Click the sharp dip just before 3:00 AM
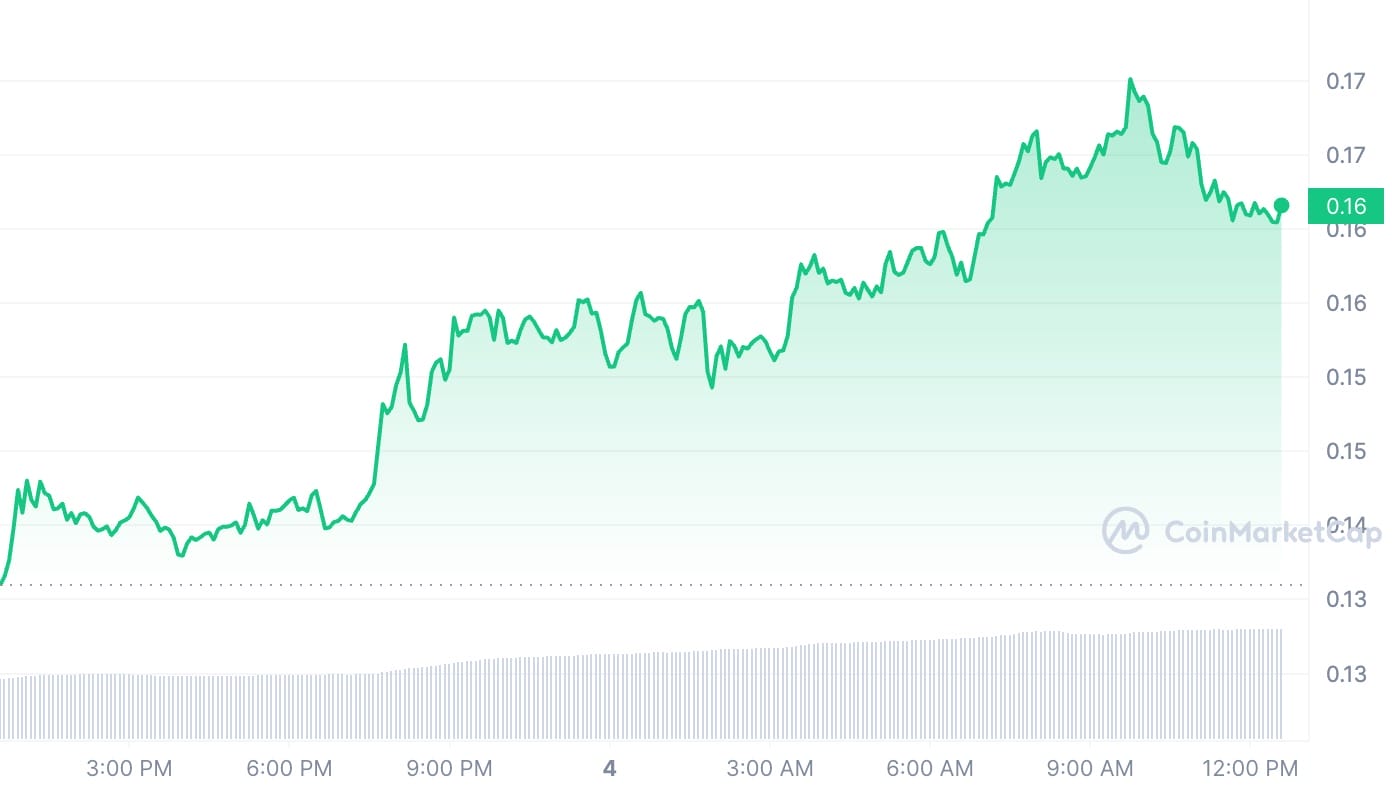 click(712, 387)
